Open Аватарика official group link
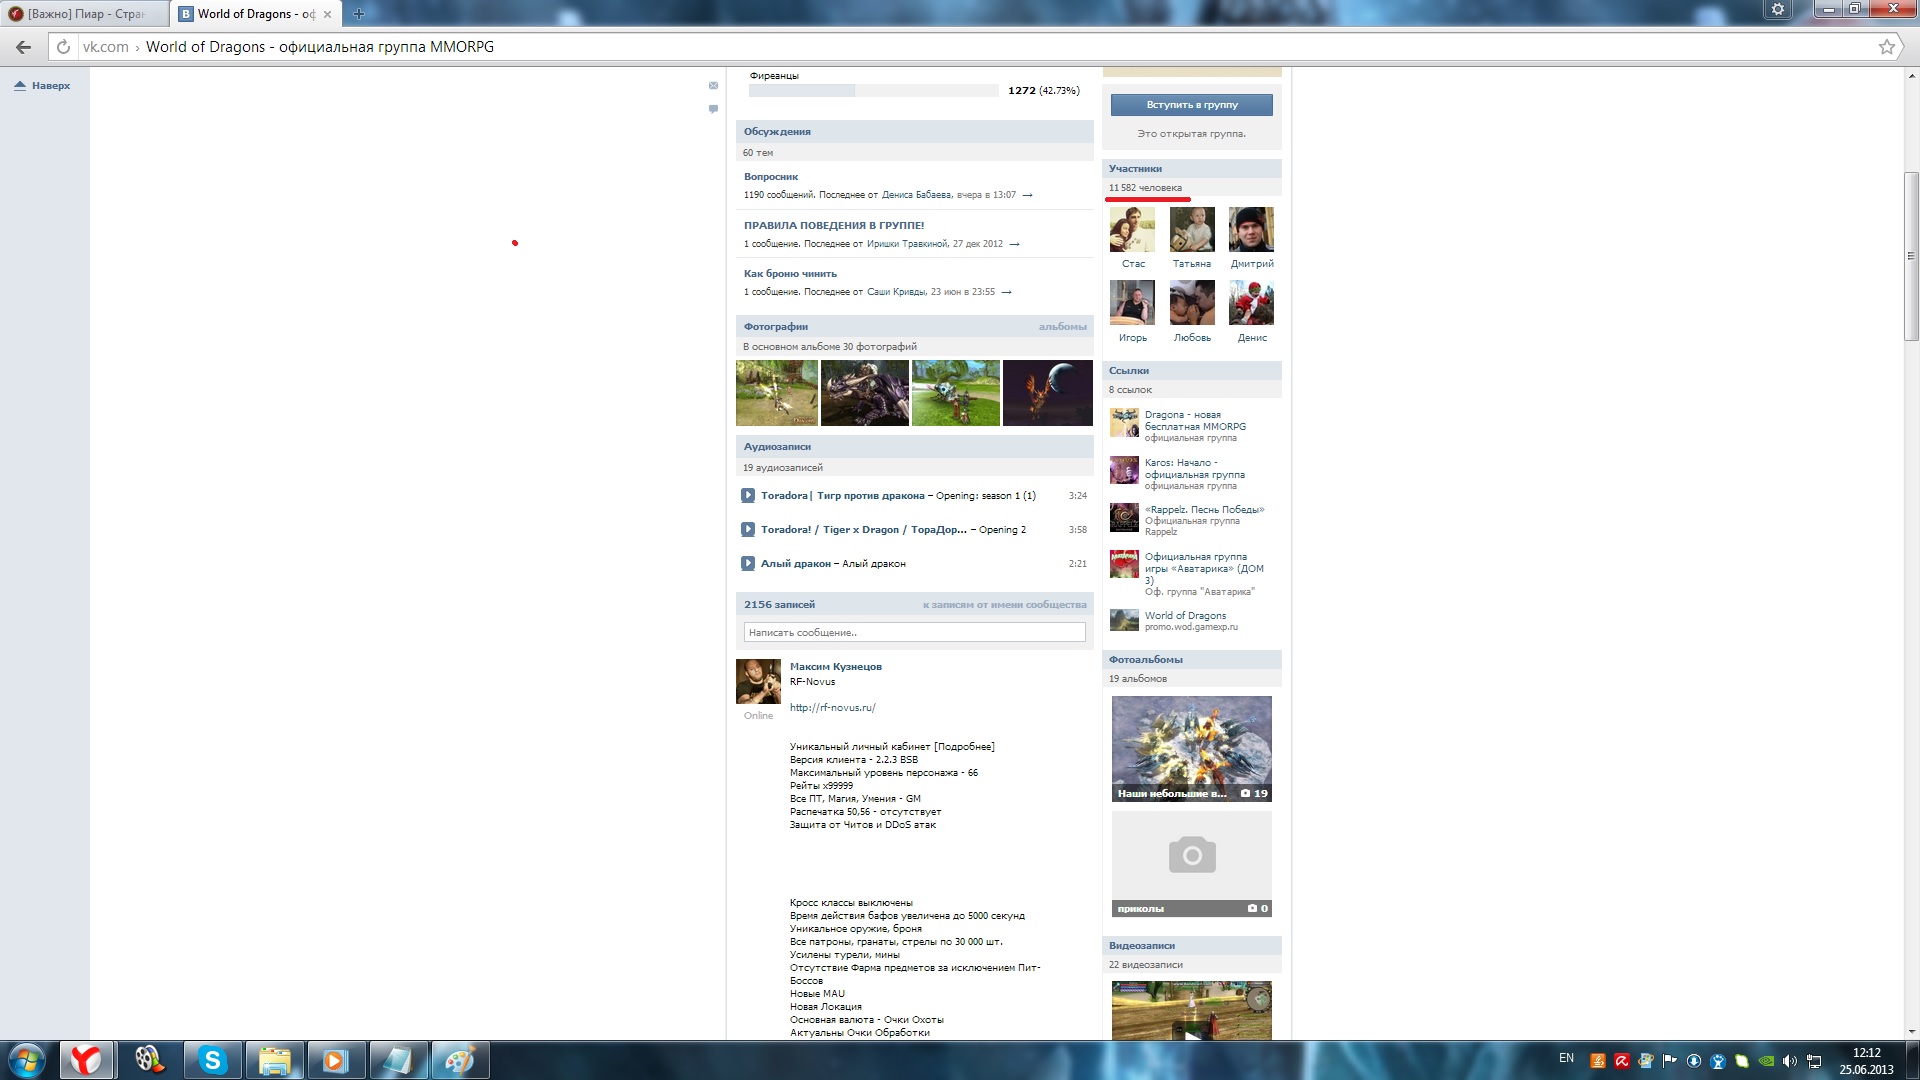The image size is (1920, 1080). coord(1204,568)
